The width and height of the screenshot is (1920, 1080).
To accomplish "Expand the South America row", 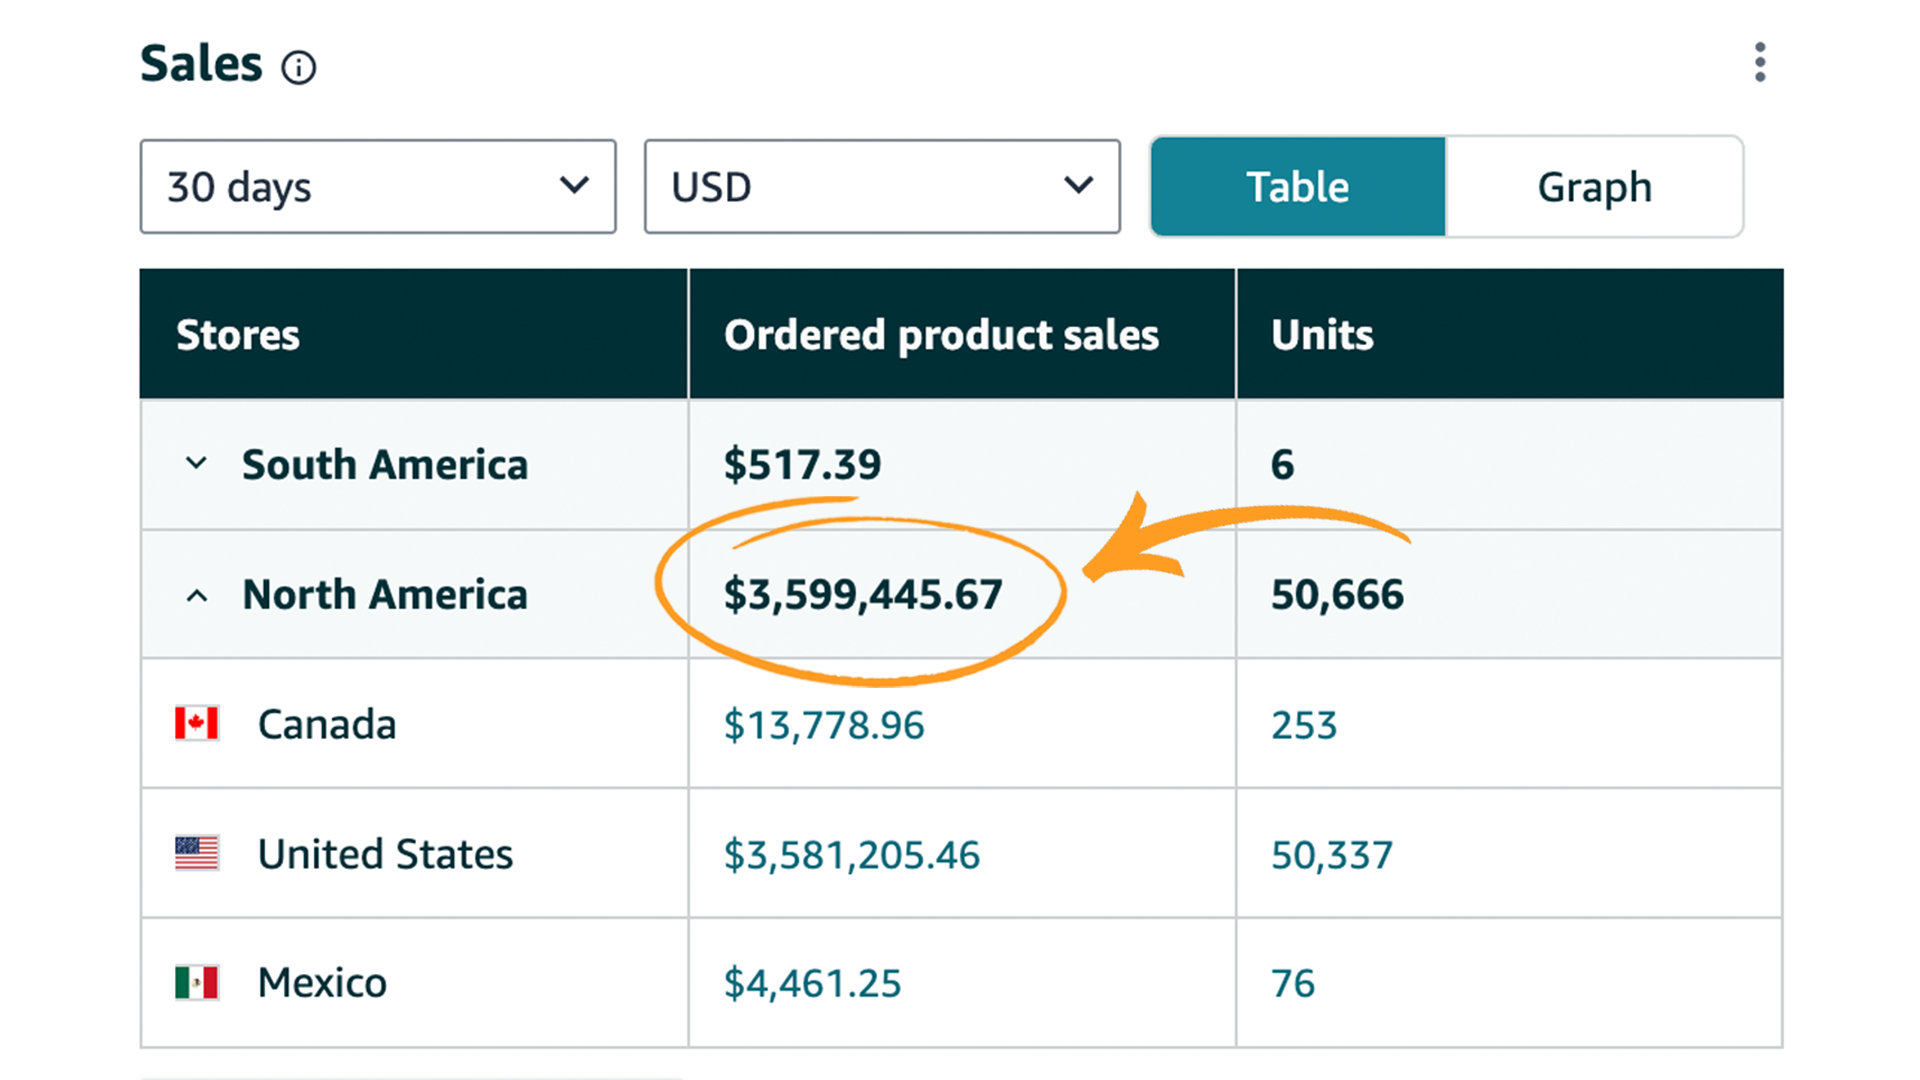I will 196,464.
